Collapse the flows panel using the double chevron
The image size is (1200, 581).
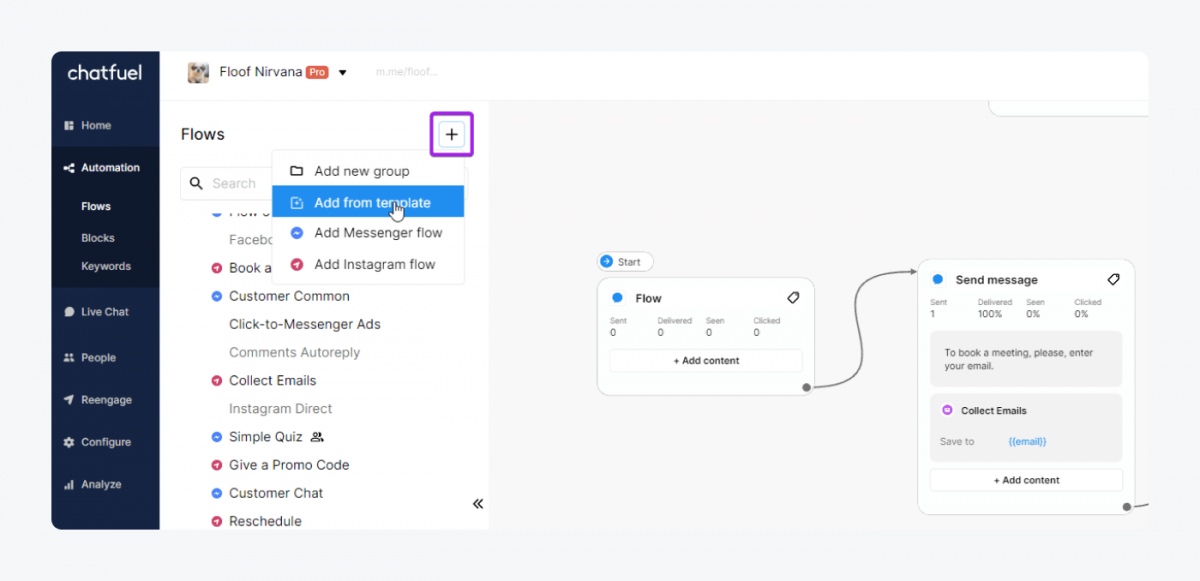tap(478, 503)
